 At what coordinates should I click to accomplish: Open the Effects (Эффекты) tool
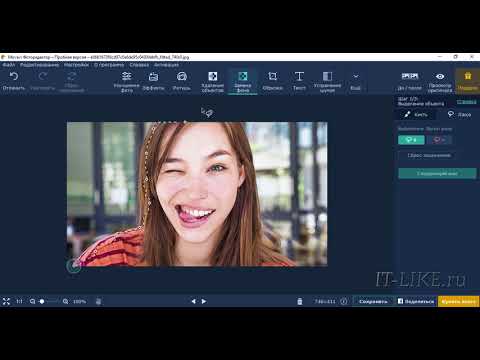[x=153, y=81]
